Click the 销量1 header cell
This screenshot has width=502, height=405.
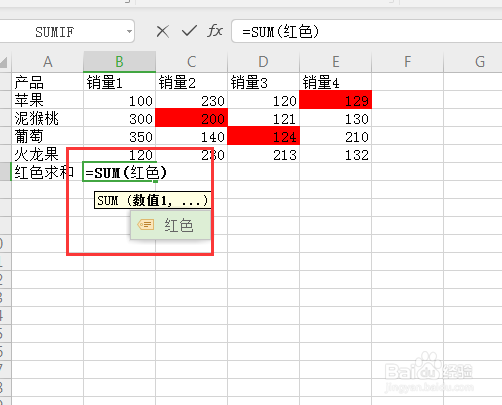119,82
